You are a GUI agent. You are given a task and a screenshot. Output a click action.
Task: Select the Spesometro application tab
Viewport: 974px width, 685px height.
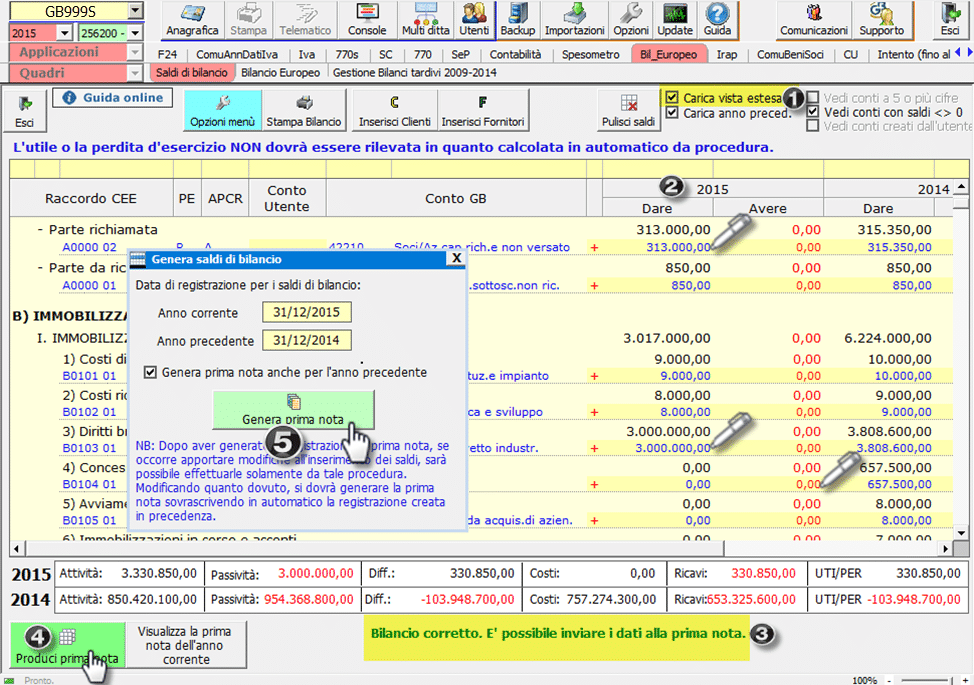pos(590,54)
